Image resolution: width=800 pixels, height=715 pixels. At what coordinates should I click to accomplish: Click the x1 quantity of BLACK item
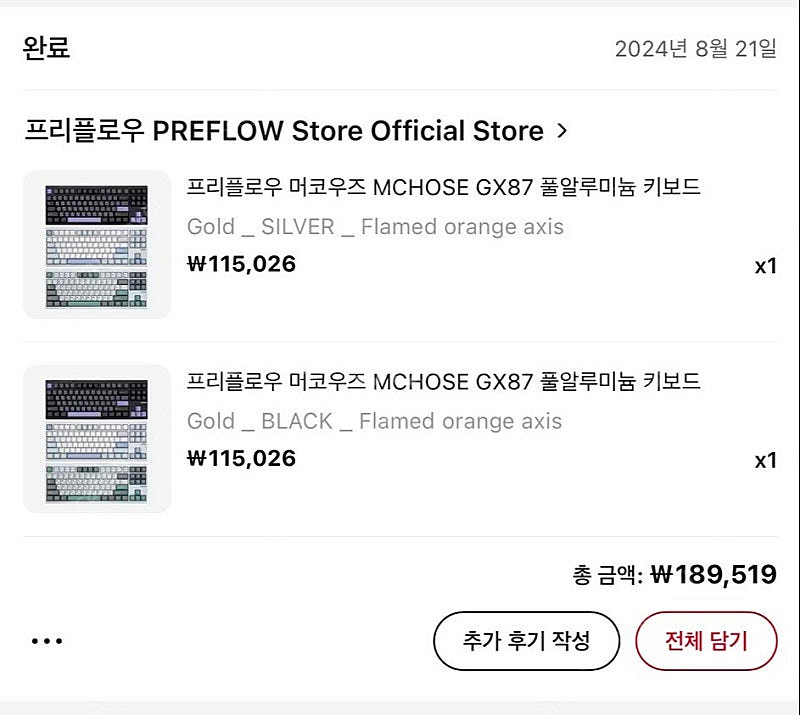765,461
